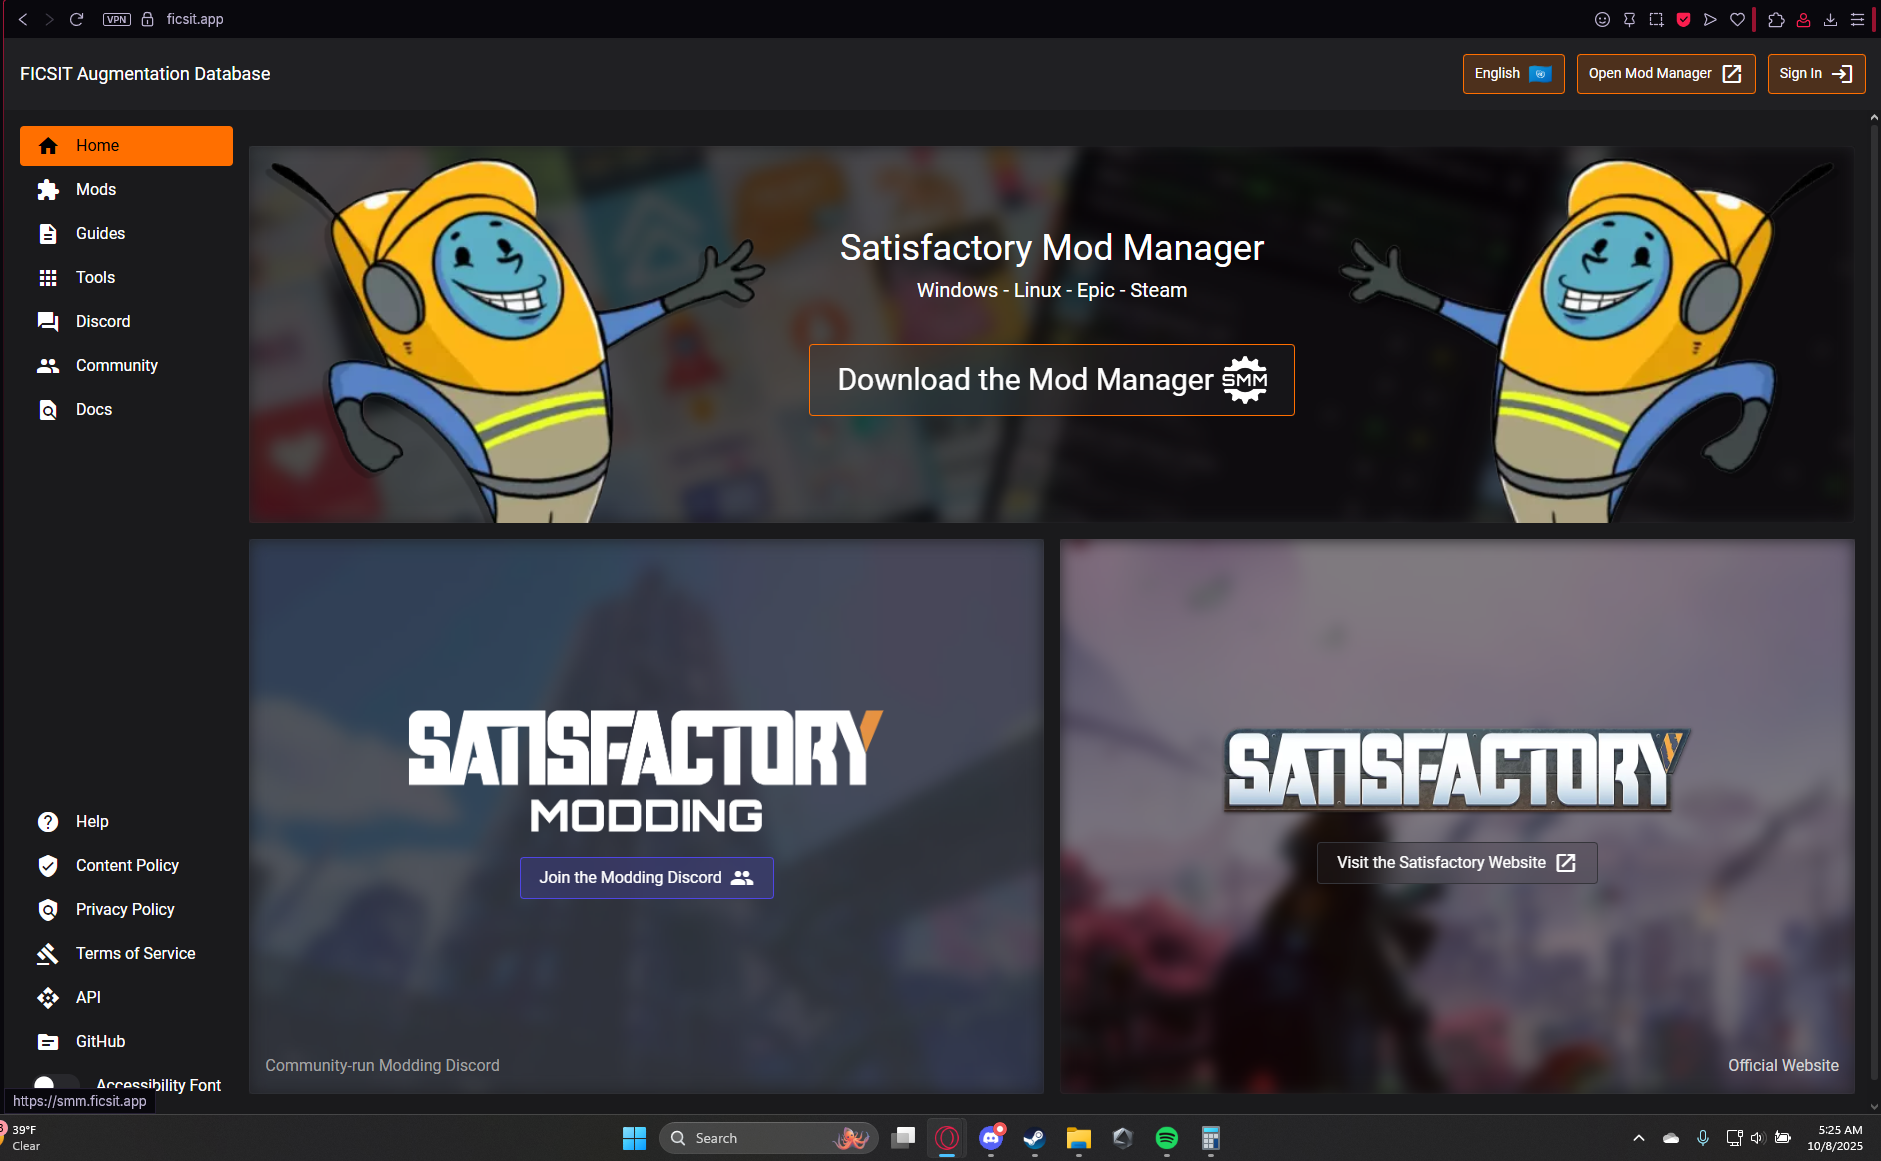Click Download the Mod Manager button
The height and width of the screenshot is (1161, 1881).
(x=1052, y=380)
